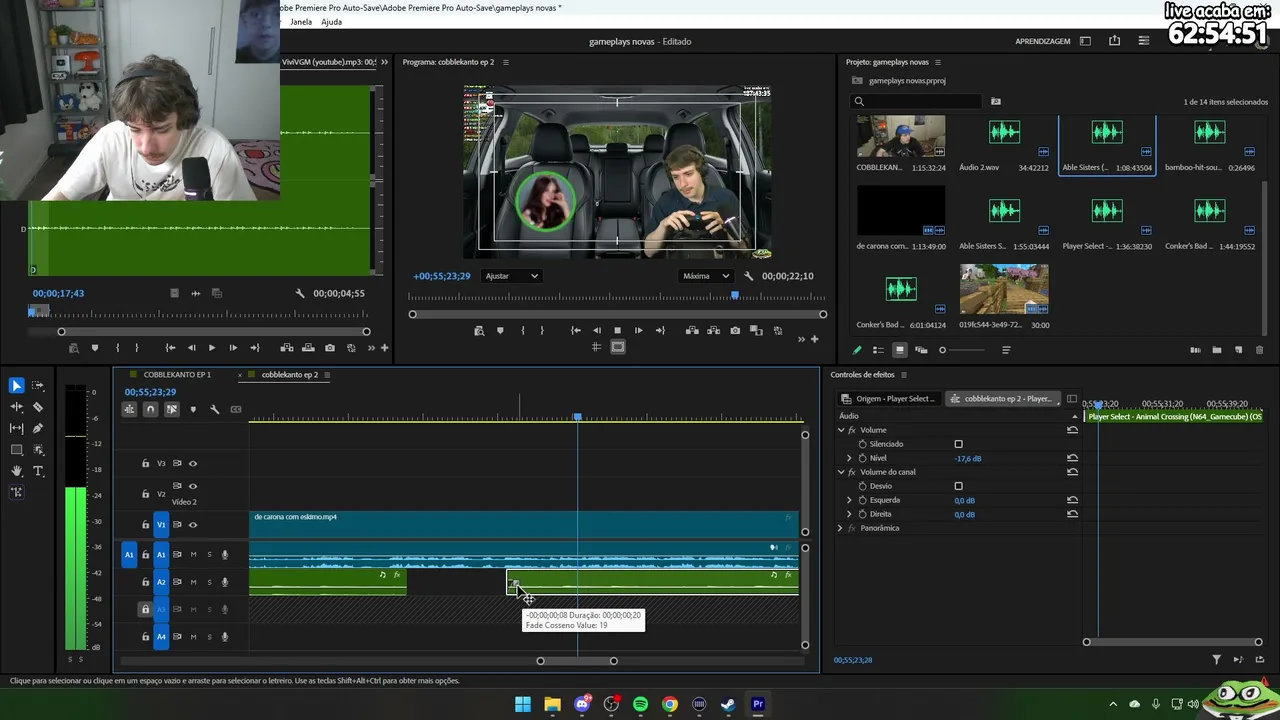Select the Ripple Edit tool
The image size is (1280, 720).
click(x=17, y=407)
